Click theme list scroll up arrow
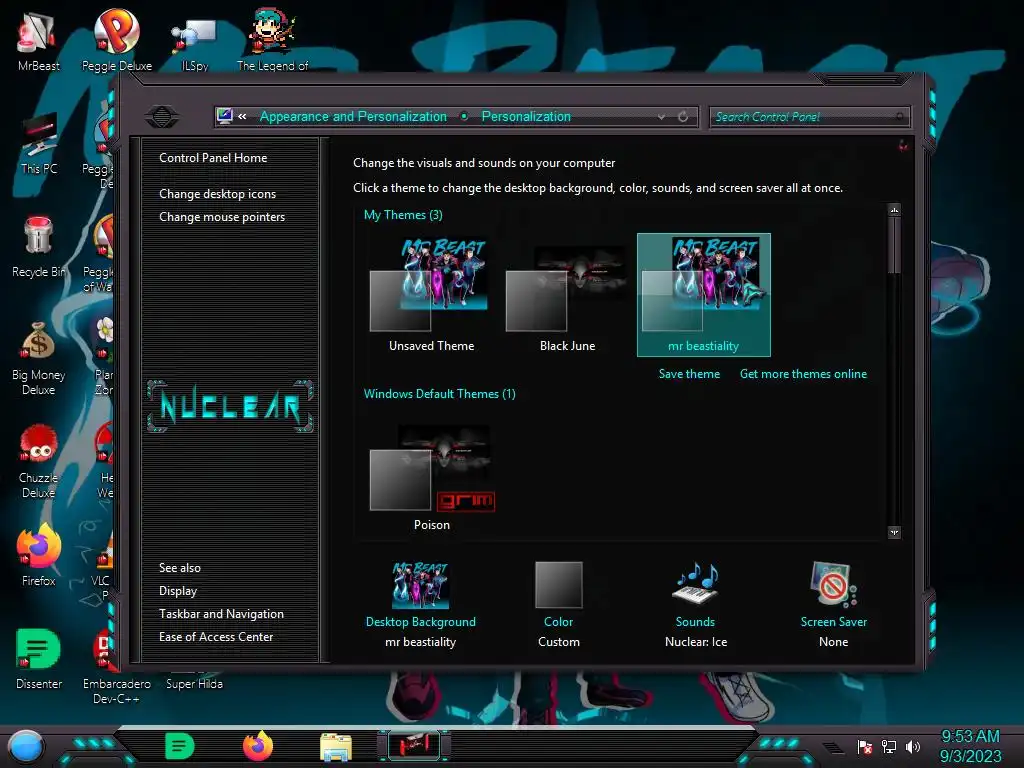Image resolution: width=1024 pixels, height=768 pixels. pyautogui.click(x=895, y=210)
